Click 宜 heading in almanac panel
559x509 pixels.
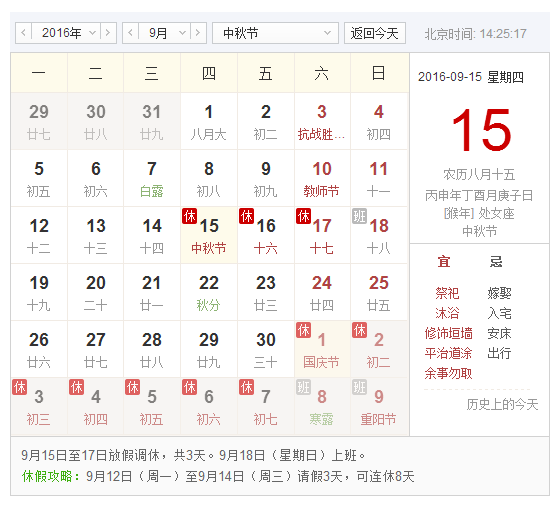click(x=444, y=262)
